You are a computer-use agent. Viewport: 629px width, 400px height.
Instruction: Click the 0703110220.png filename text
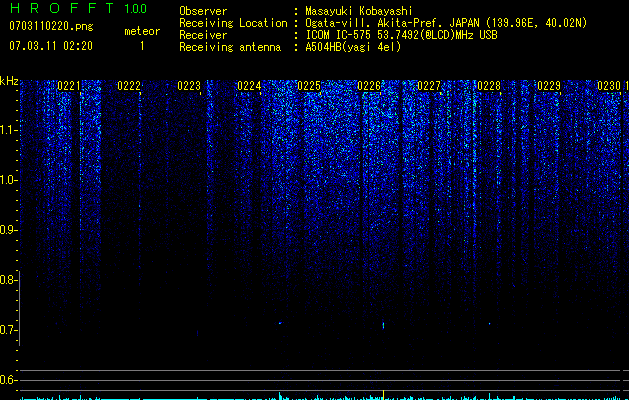pos(51,26)
